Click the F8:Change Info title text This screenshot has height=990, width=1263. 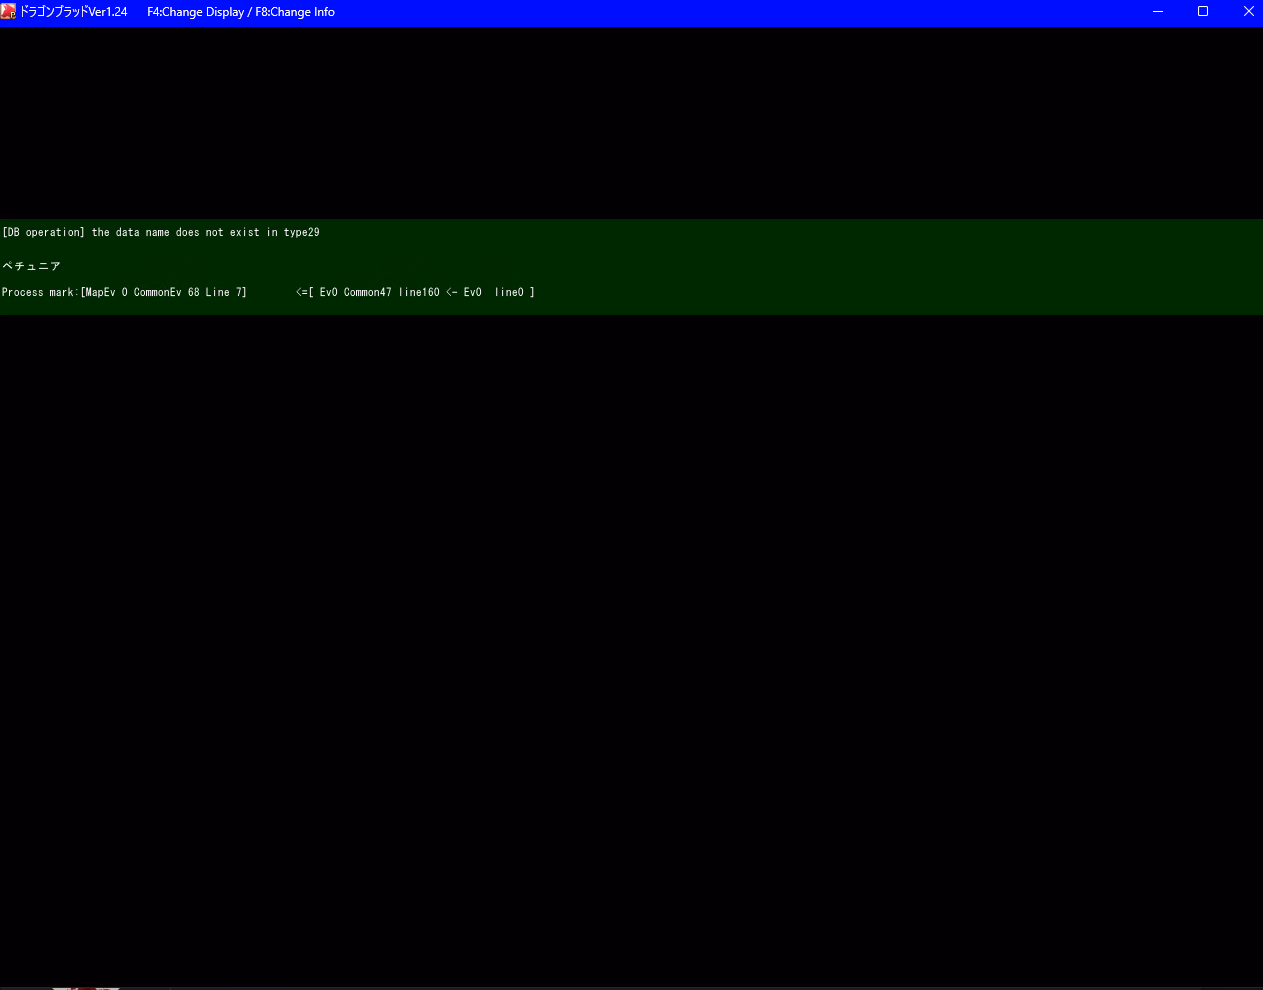[x=295, y=12]
